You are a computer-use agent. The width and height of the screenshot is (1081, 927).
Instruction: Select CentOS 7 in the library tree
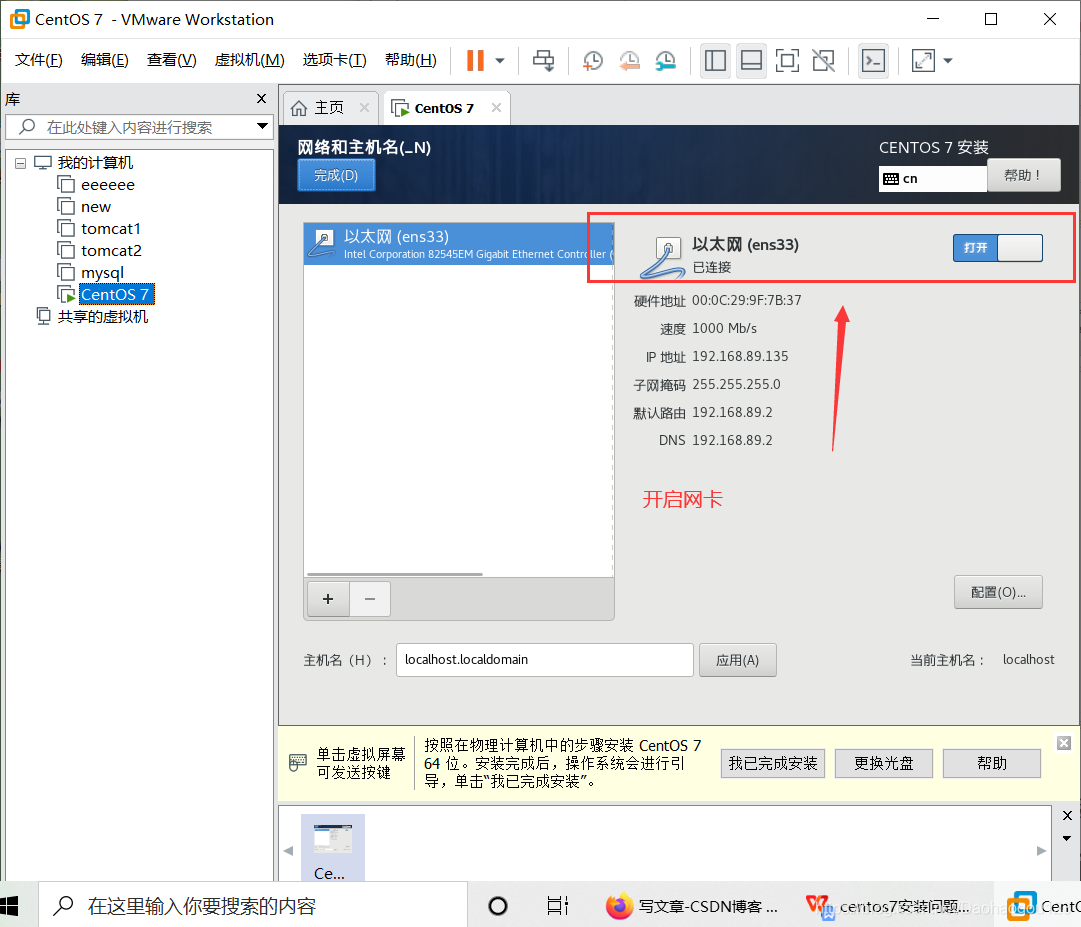pos(116,294)
